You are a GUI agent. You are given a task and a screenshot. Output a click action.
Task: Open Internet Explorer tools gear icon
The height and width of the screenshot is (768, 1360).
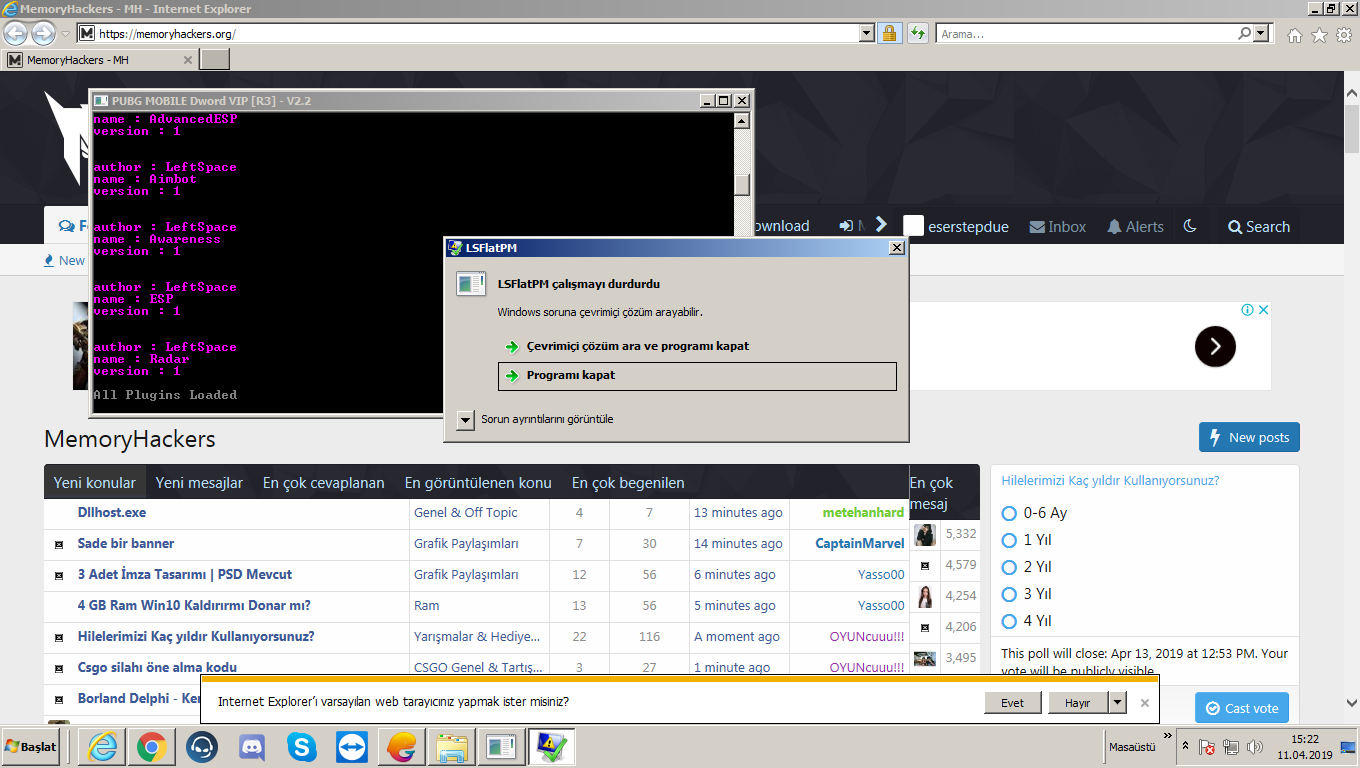pyautogui.click(x=1343, y=35)
